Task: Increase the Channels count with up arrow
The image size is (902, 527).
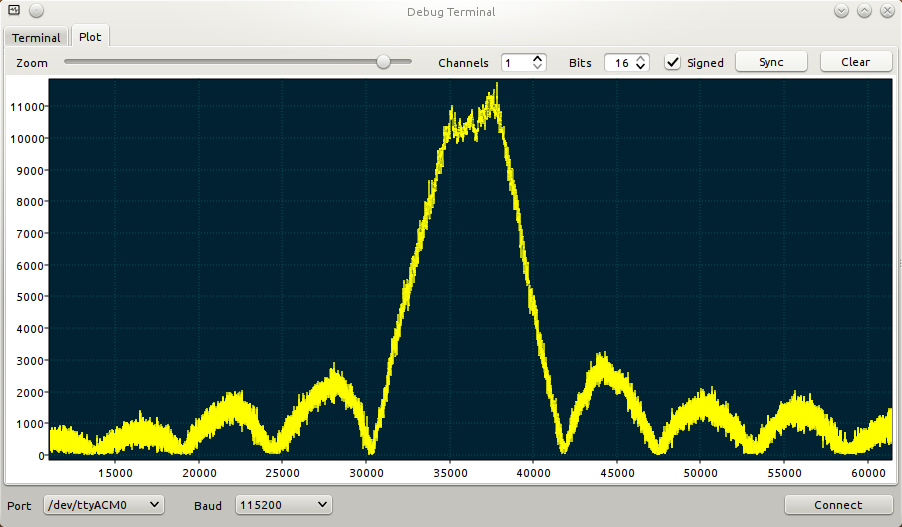Action: (537, 58)
